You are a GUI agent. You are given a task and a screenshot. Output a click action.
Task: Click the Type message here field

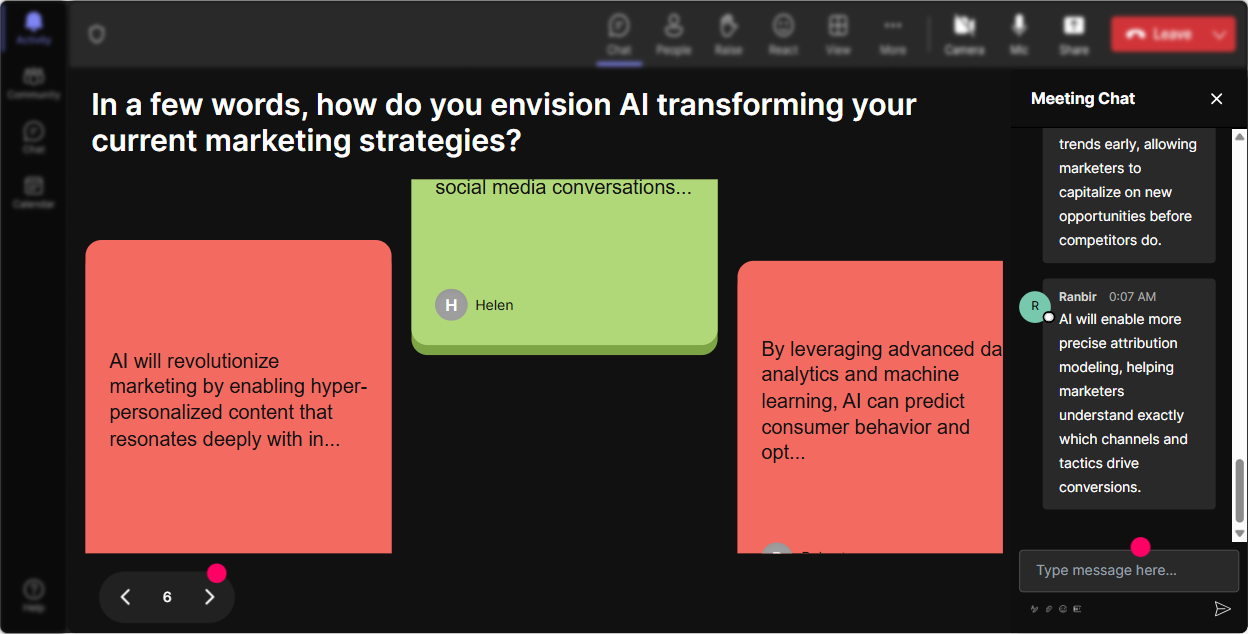click(x=1128, y=571)
